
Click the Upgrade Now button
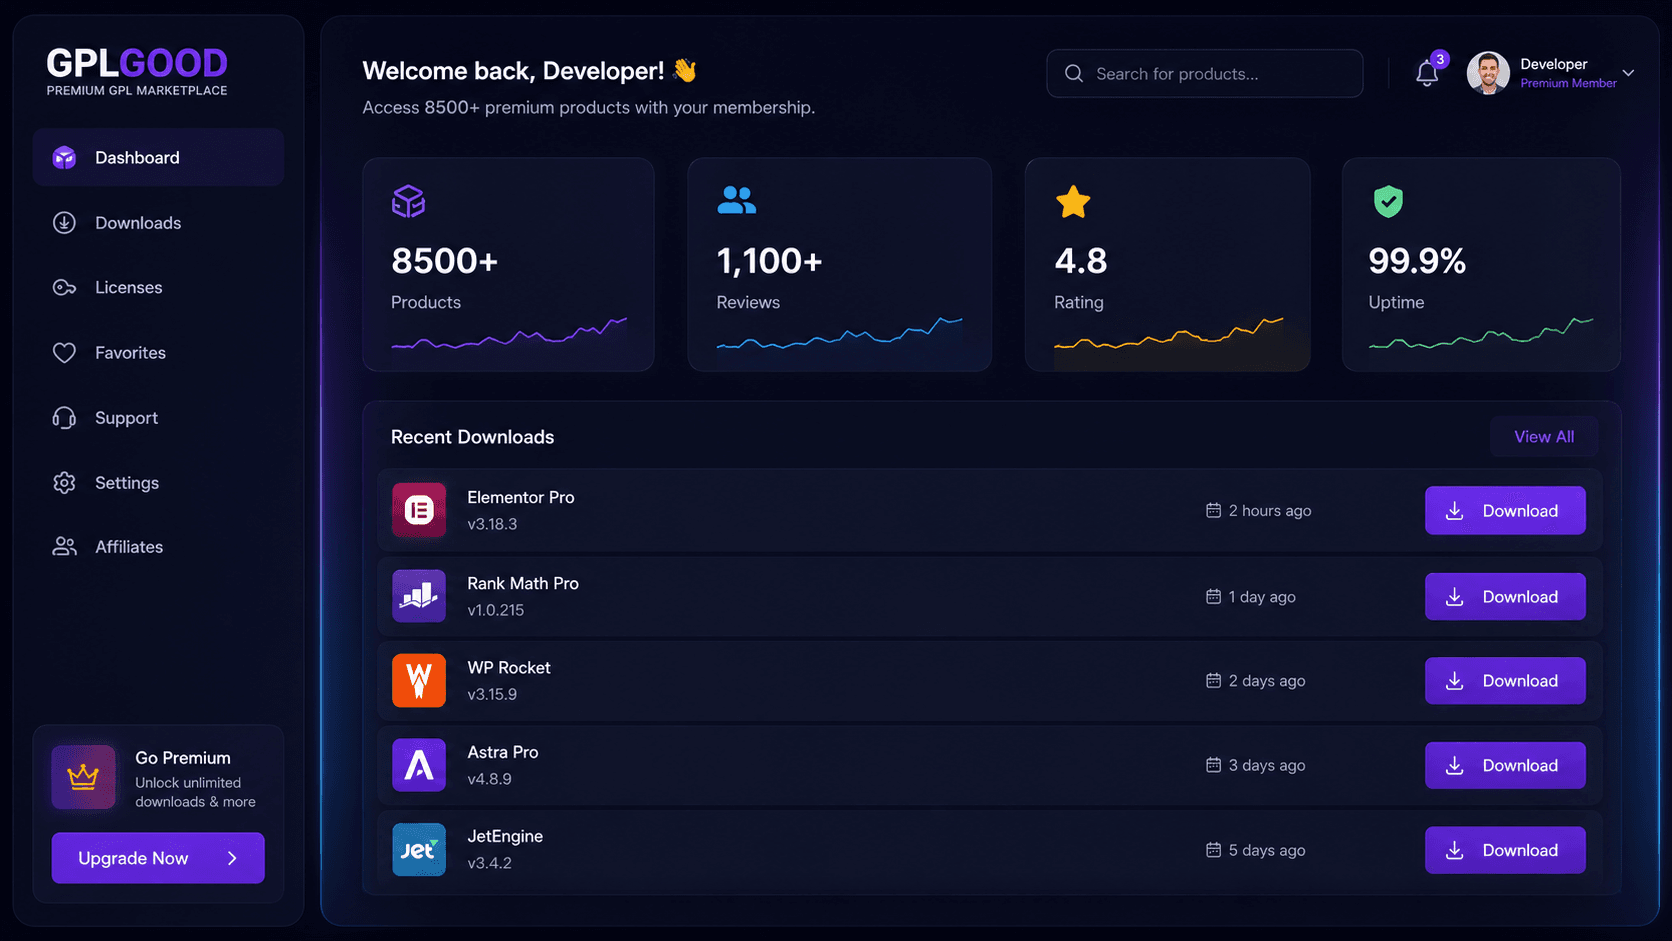click(x=158, y=858)
